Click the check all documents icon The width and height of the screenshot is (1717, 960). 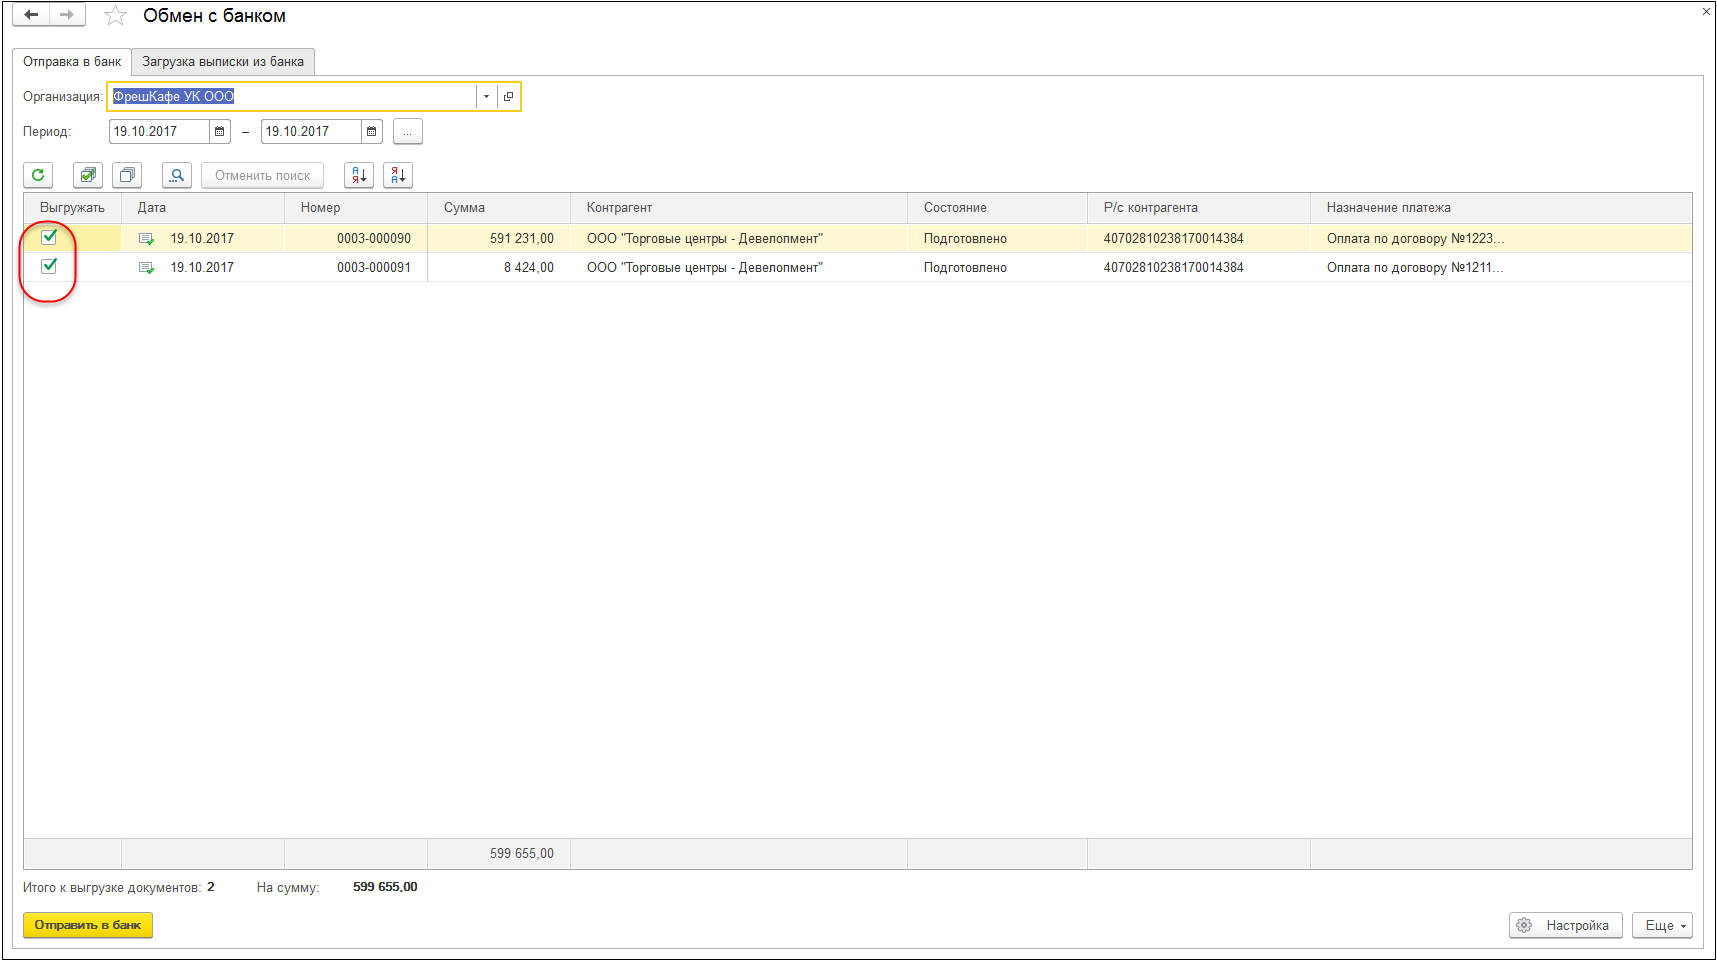[x=88, y=175]
